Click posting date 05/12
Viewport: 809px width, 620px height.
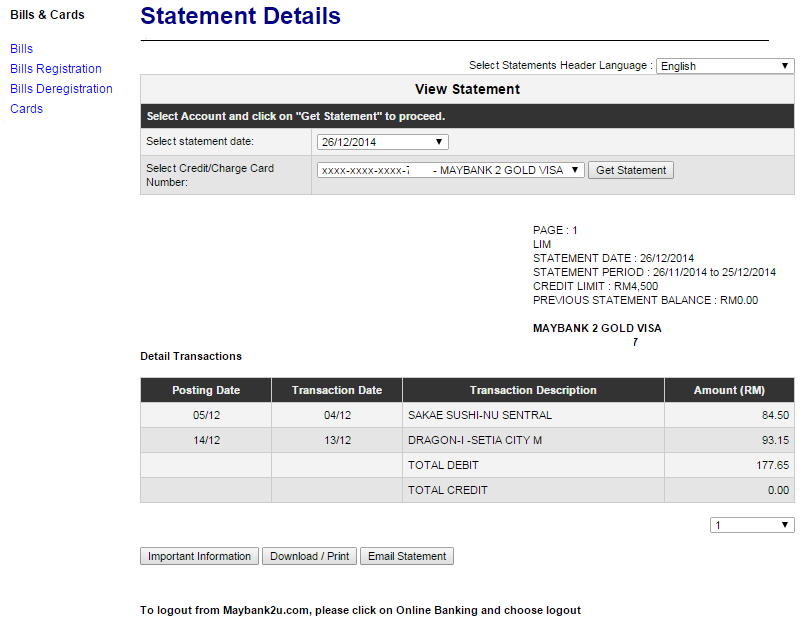[206, 415]
